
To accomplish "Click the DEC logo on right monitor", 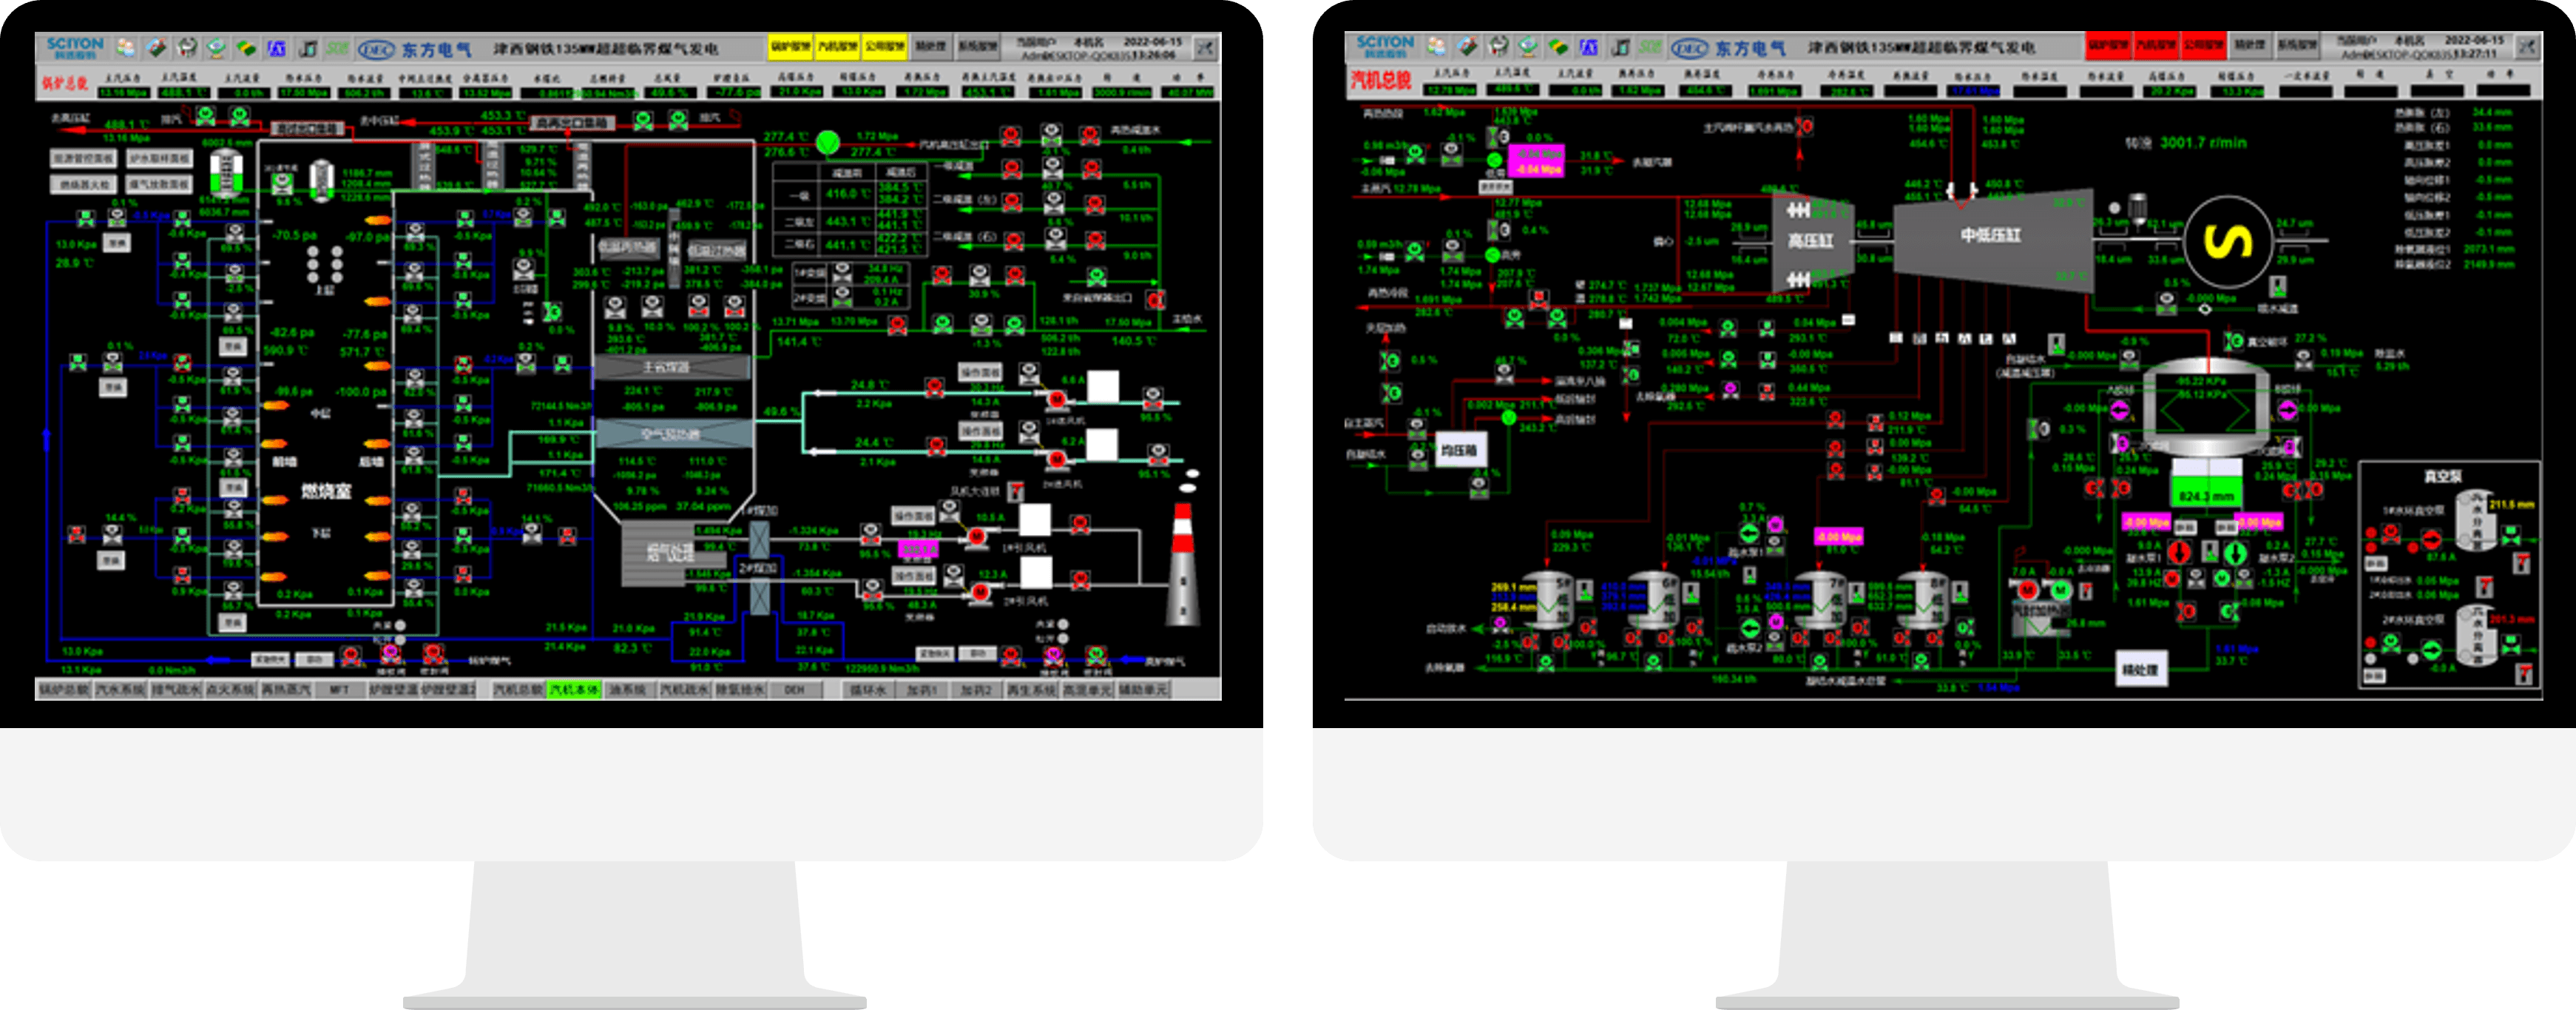I will (1690, 47).
